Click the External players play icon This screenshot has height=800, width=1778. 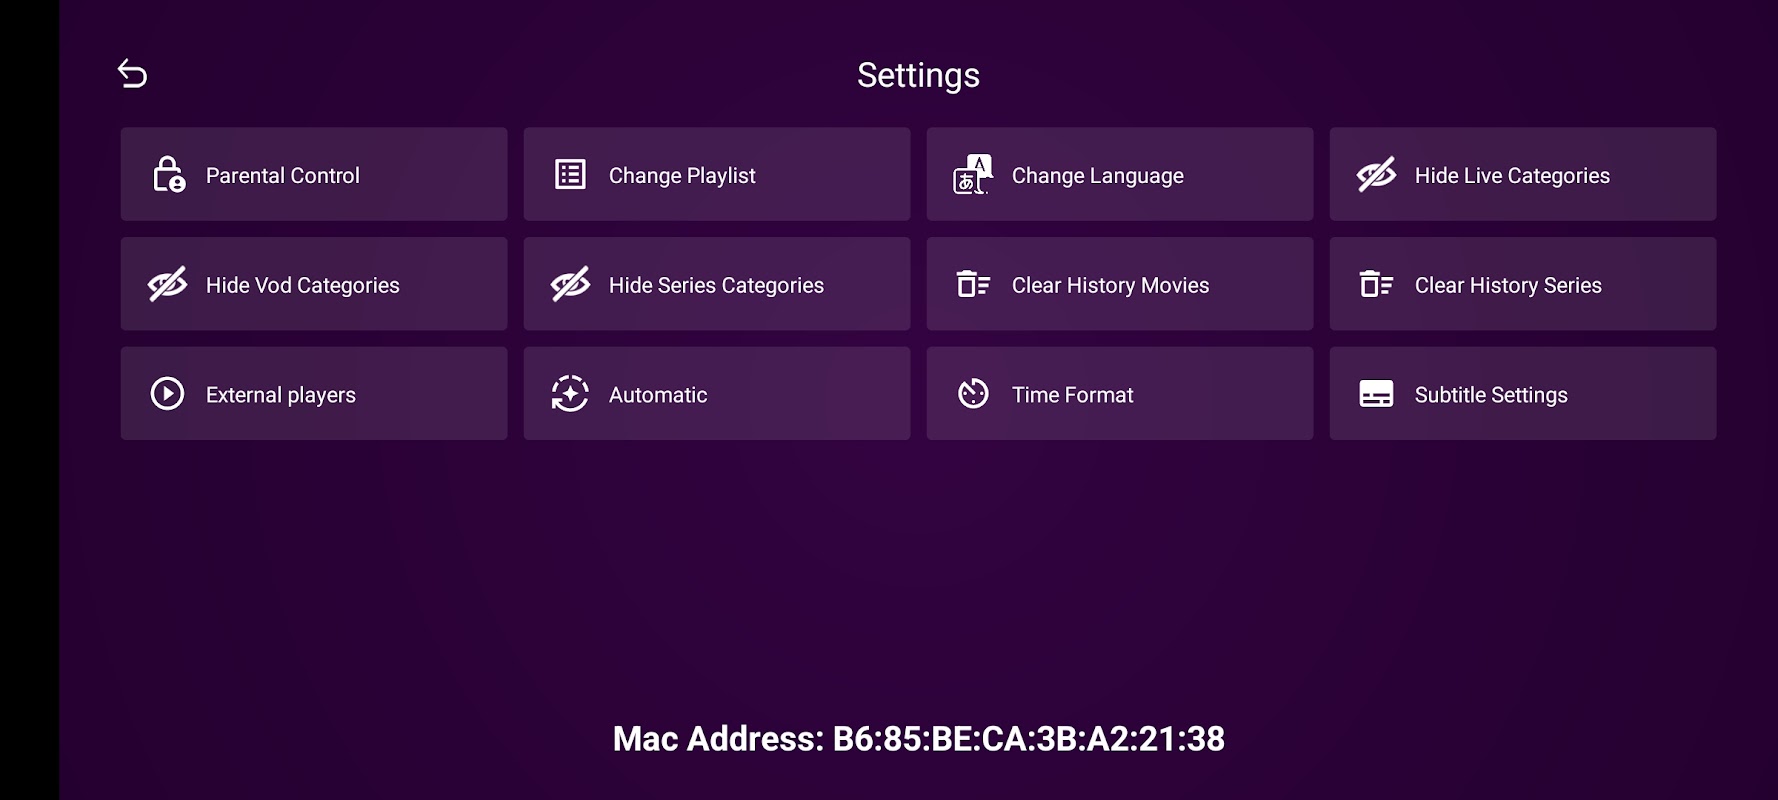[x=167, y=393]
